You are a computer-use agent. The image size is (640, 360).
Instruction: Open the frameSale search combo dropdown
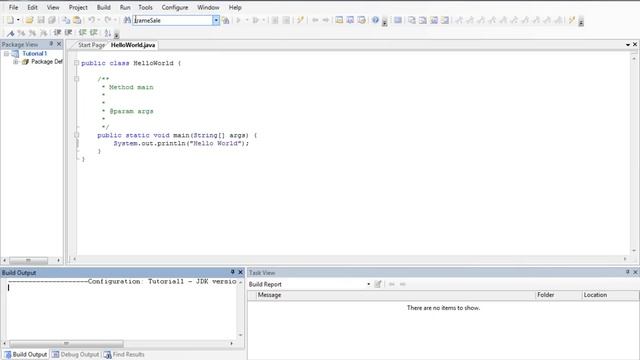tap(216, 20)
